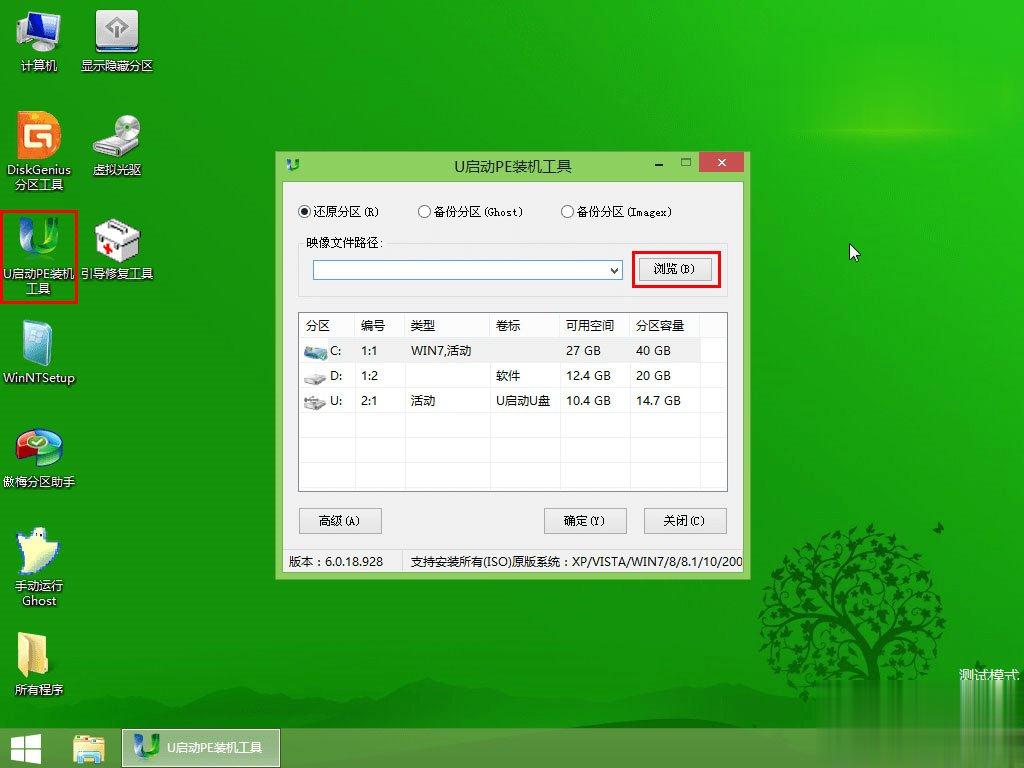Open the 高级(A) advanced options

tap(340, 521)
